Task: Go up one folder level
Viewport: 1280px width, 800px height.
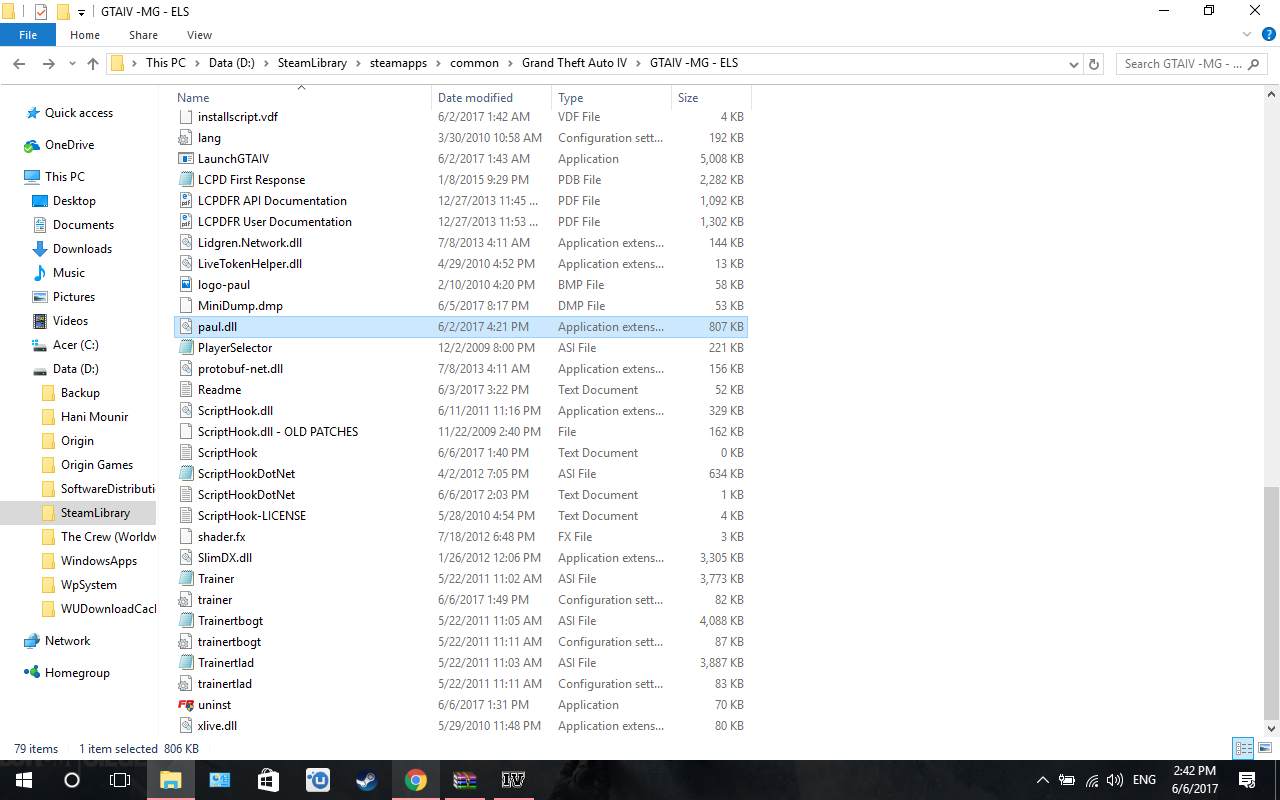Action: point(93,64)
